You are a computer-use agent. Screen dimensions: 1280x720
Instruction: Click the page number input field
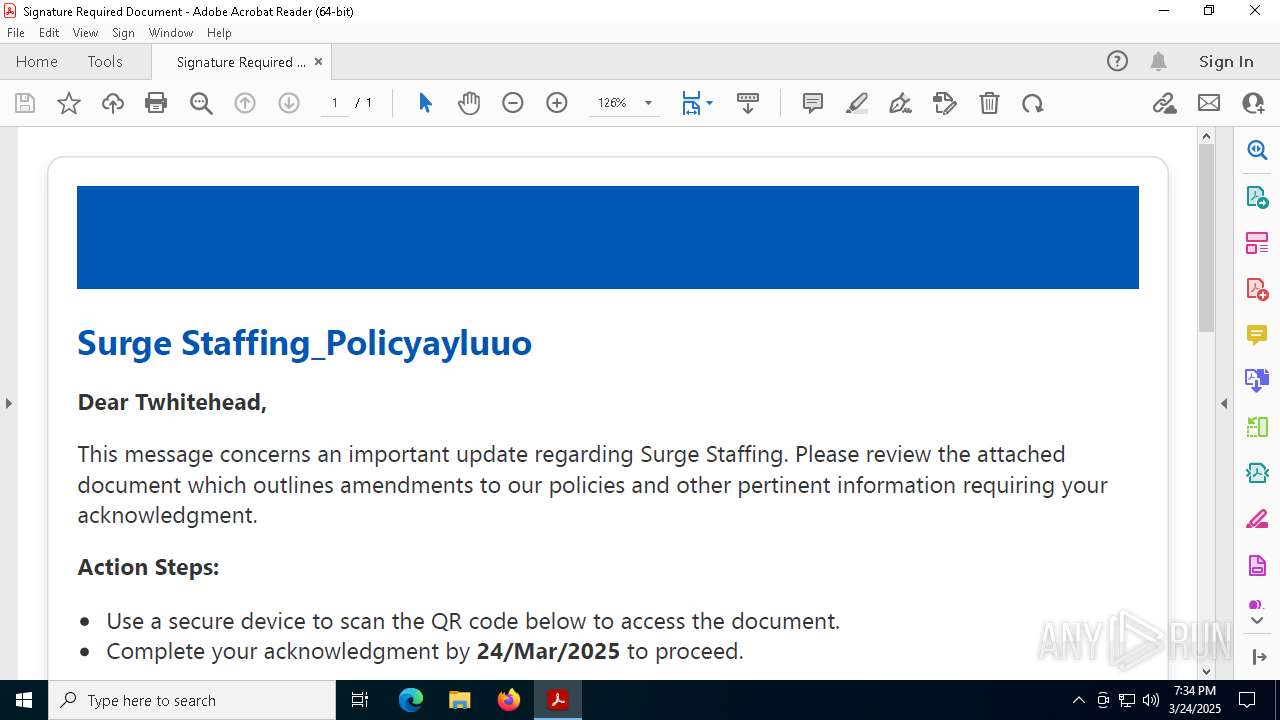(x=335, y=103)
